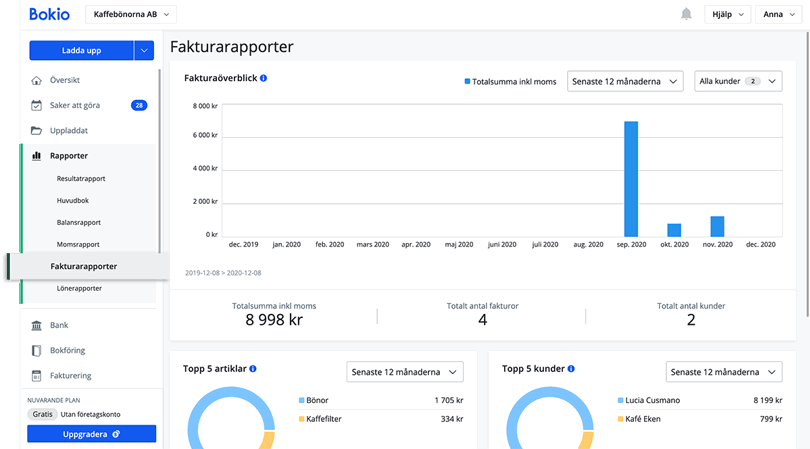Click the Uppladdat folder icon
This screenshot has height=449, width=810.
[x=36, y=130]
